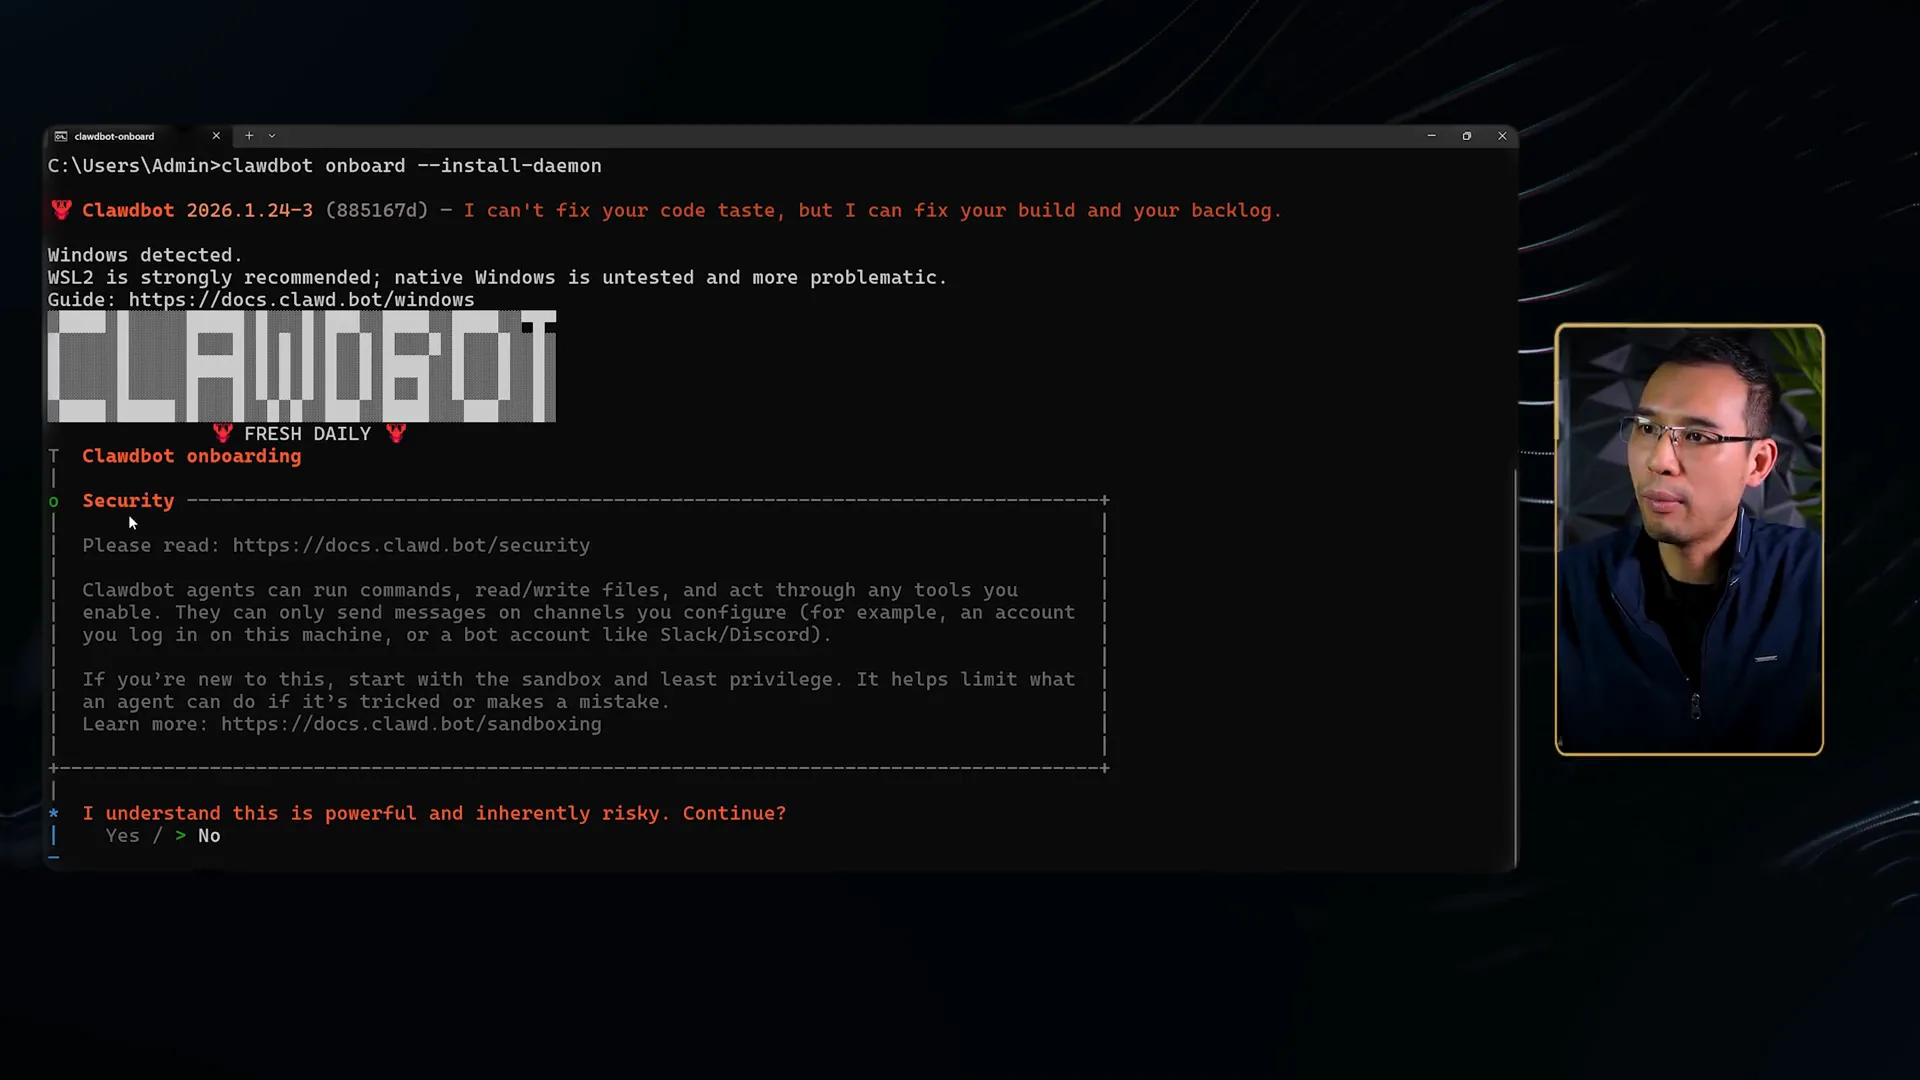Open the tab profile dropdown arrow
Screen dimensions: 1920x1080
pos(272,136)
